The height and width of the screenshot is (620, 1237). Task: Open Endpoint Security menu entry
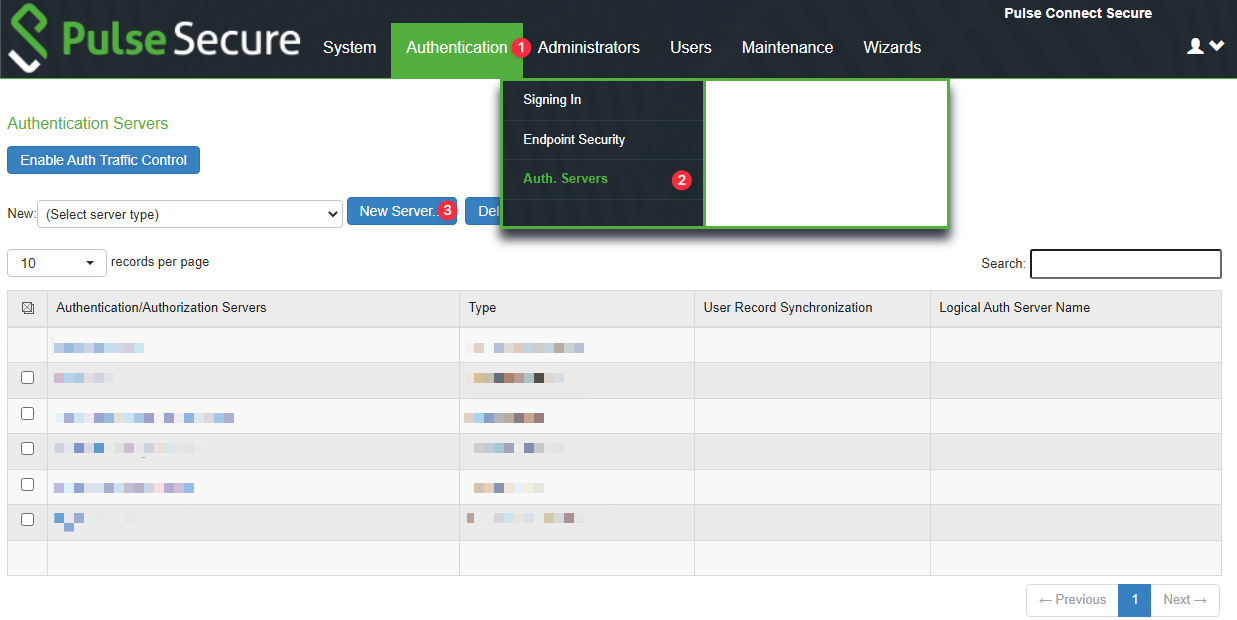pyautogui.click(x=574, y=140)
